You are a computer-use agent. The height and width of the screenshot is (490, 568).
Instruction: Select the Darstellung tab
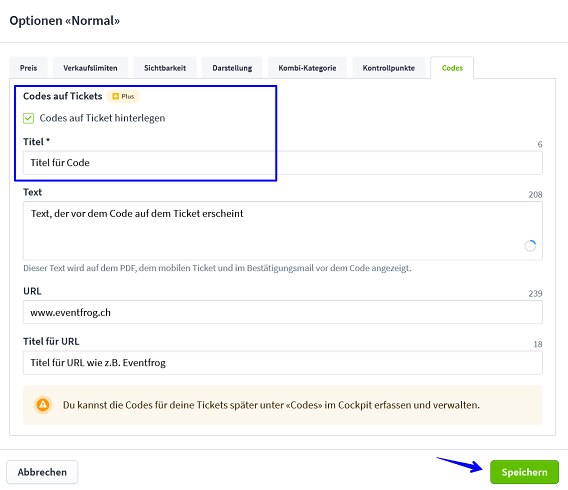pos(232,68)
